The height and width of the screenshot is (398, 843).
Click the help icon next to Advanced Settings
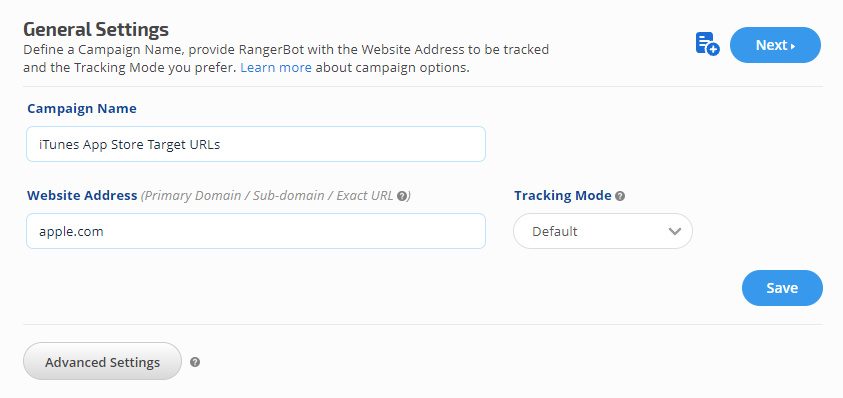[195, 362]
